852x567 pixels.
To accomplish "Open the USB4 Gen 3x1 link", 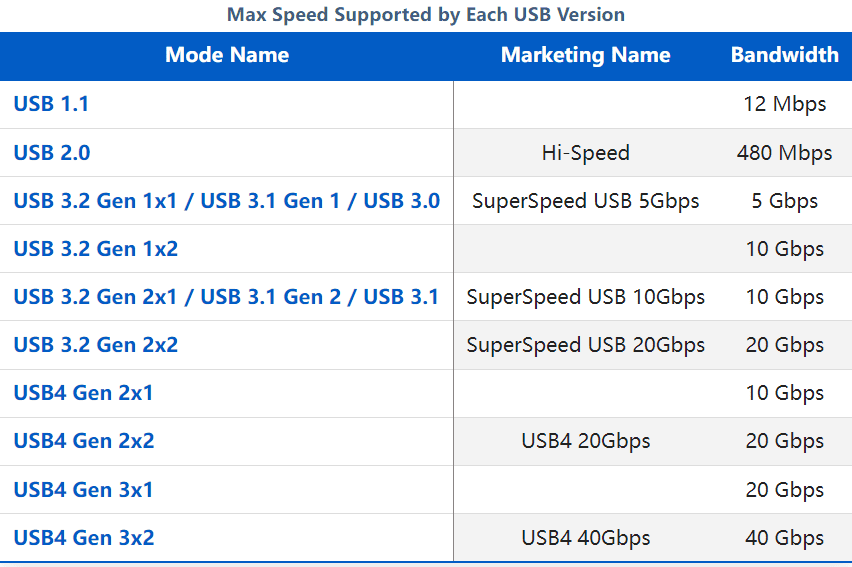I will click(x=83, y=489).
